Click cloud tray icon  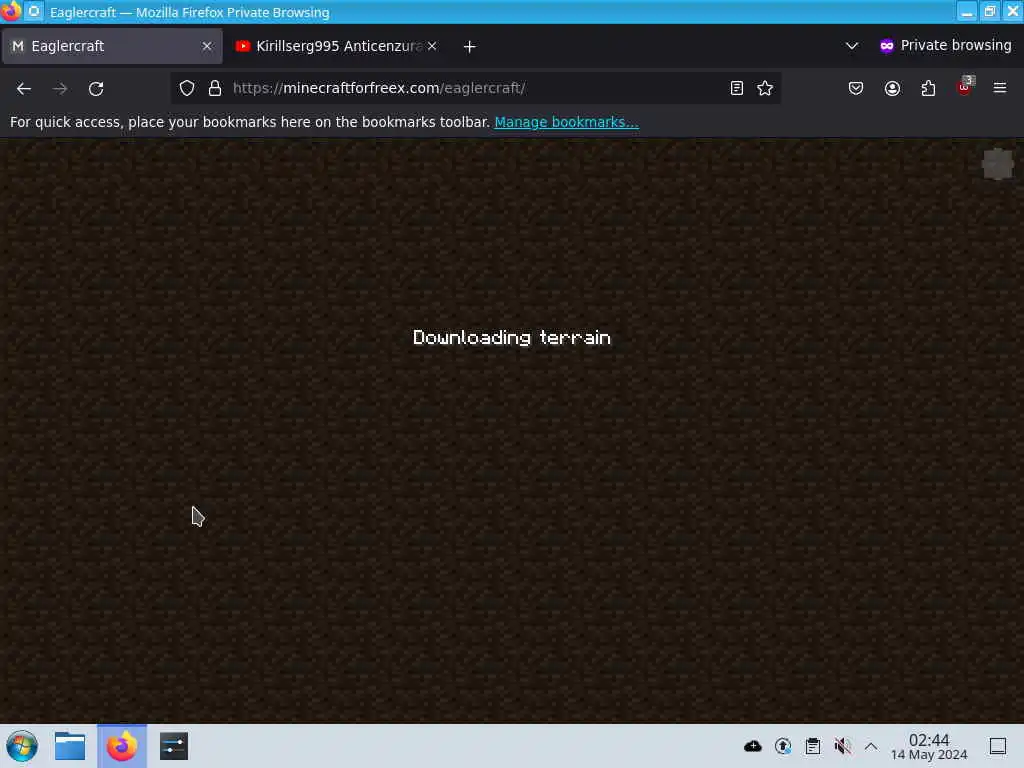coord(752,746)
